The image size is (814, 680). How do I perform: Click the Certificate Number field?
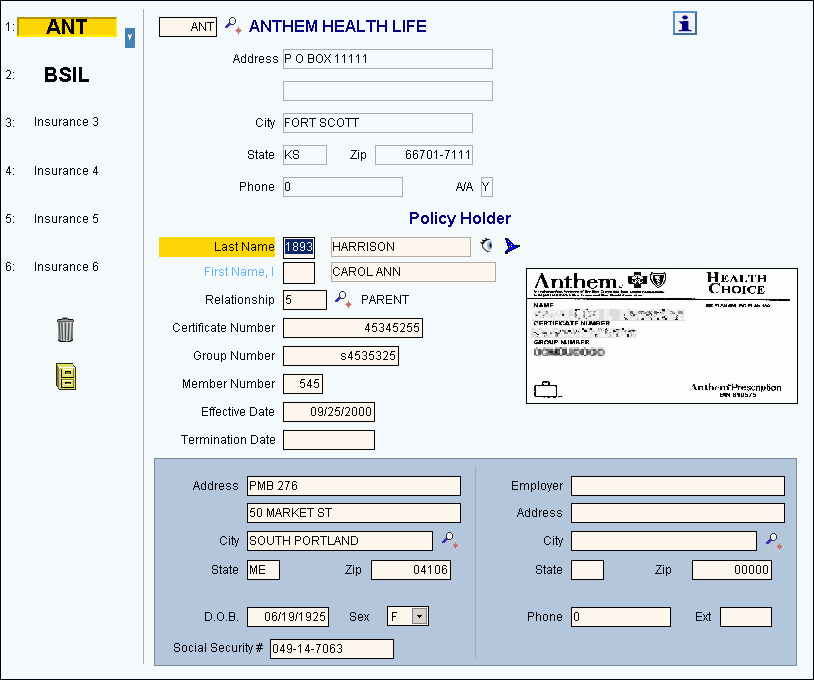[352, 328]
